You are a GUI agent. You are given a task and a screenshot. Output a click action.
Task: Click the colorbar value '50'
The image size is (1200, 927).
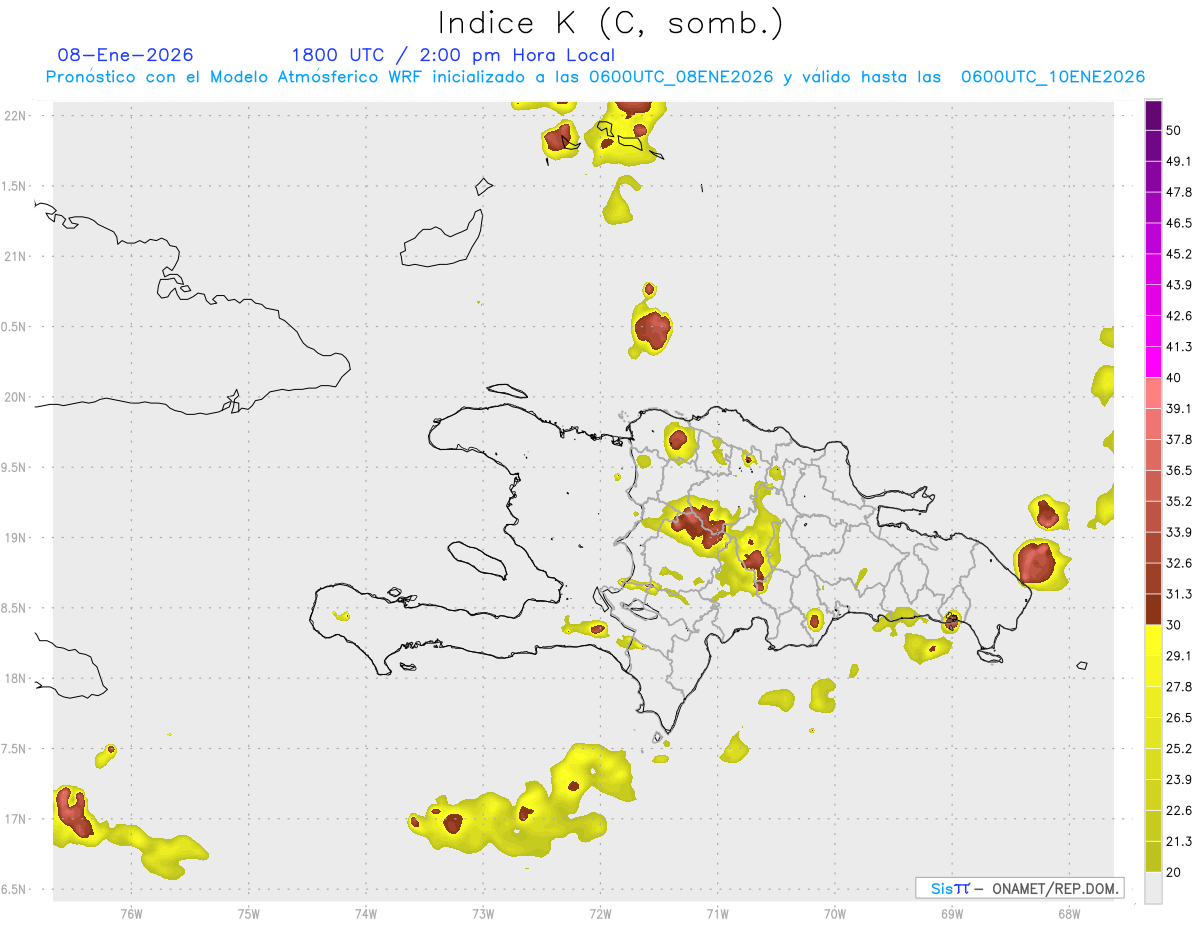[x=1175, y=130]
